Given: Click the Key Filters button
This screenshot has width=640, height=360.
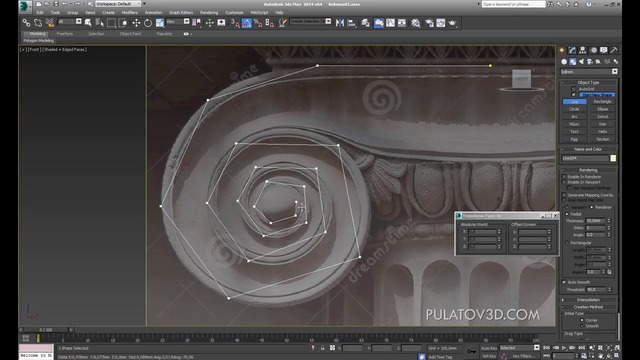Looking at the screenshot, I should [523, 356].
